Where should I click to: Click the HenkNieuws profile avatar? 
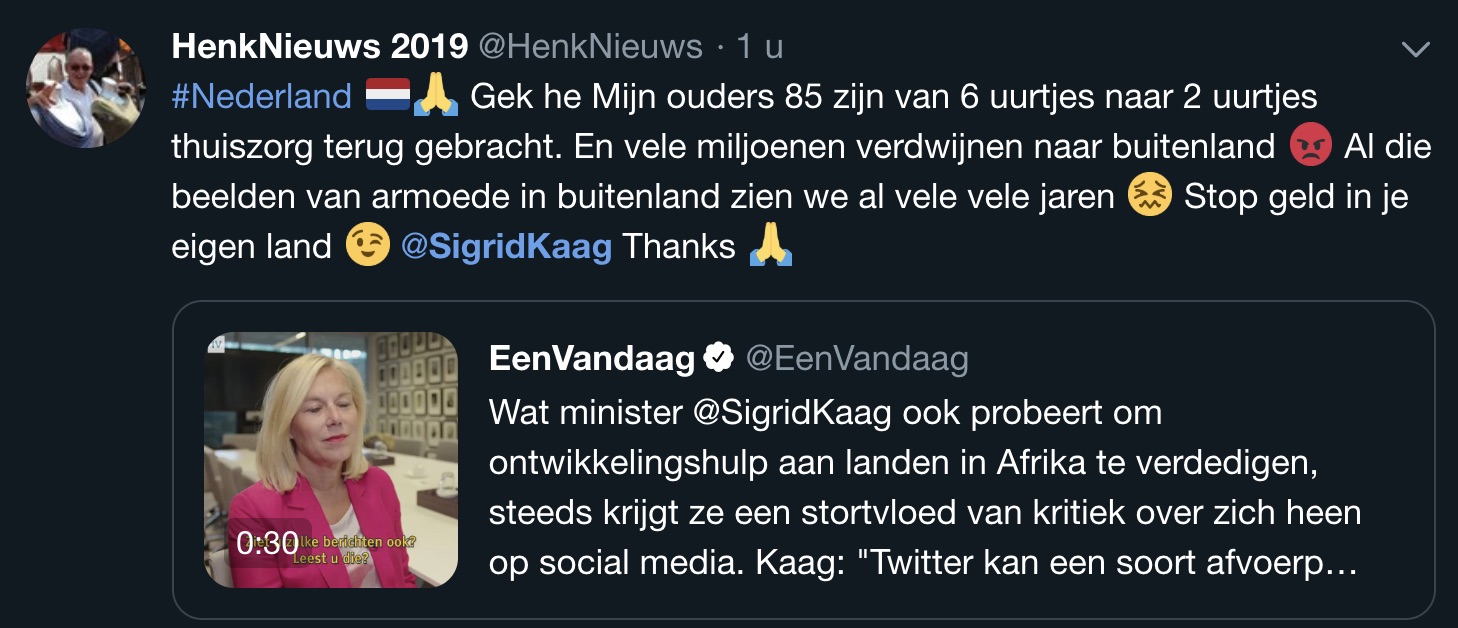(x=86, y=88)
